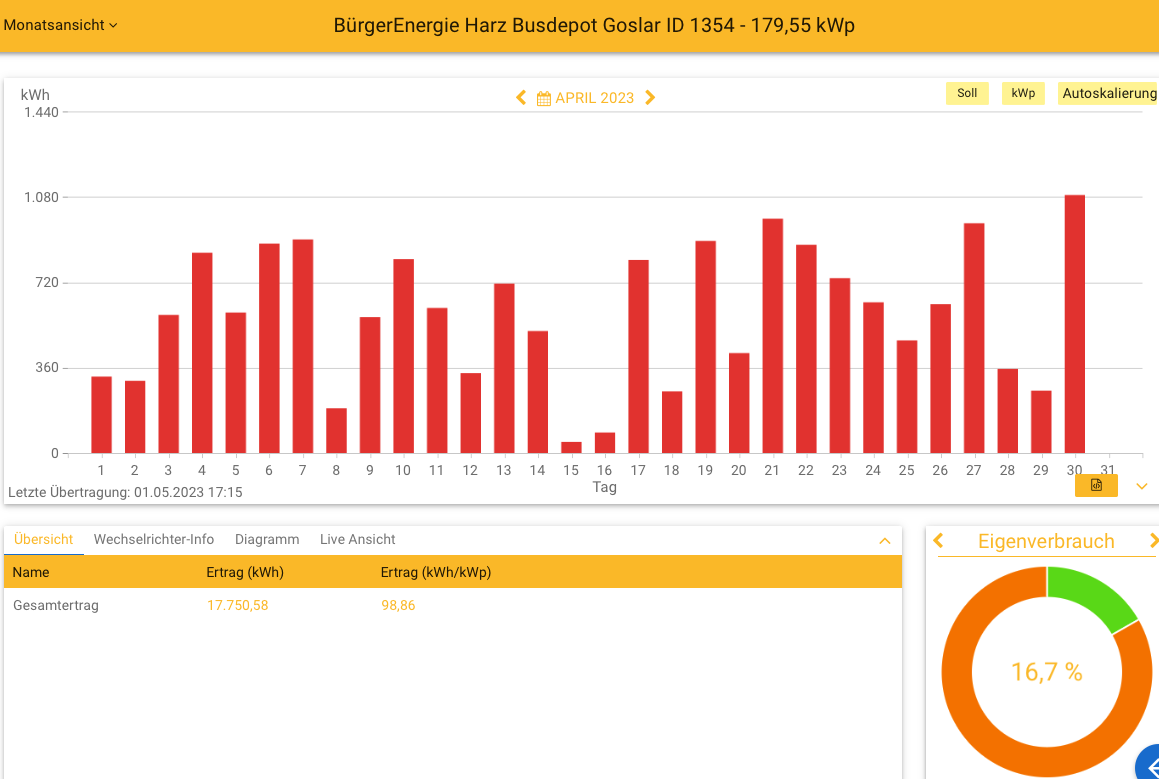Screen dimensions: 1159x779
Task: Toggle the Soll target display
Action: point(967,93)
